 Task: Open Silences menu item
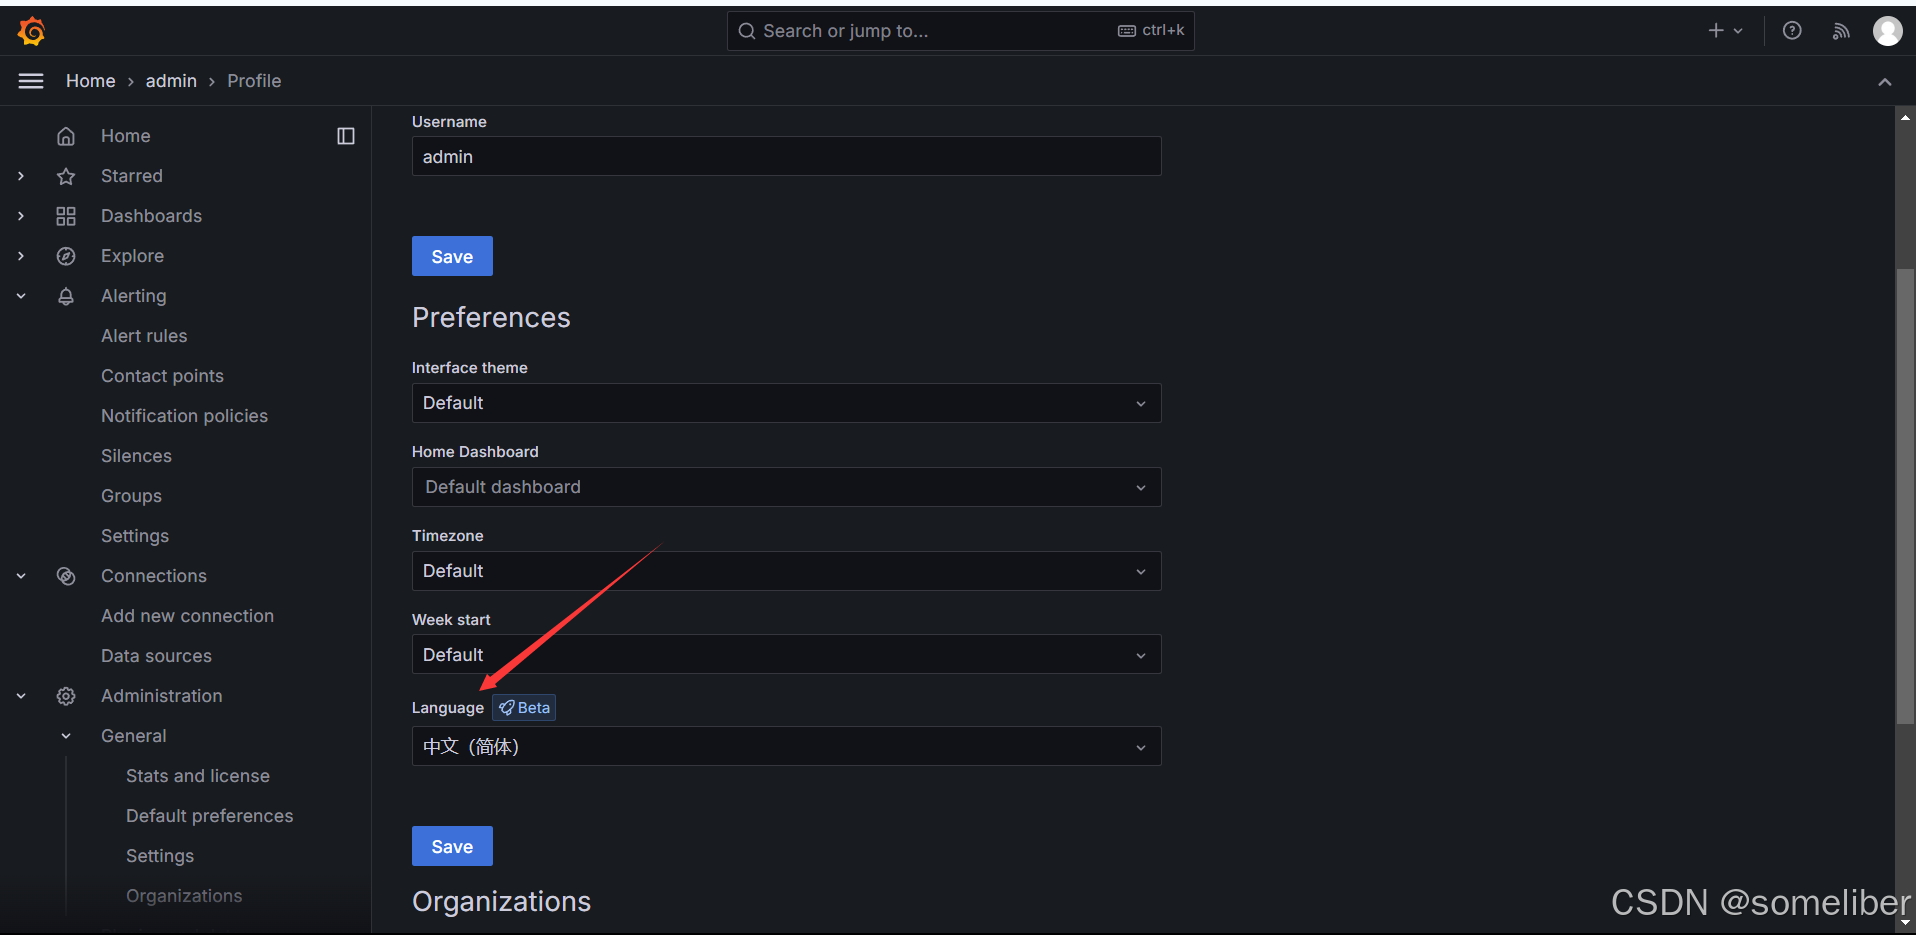[x=136, y=456]
